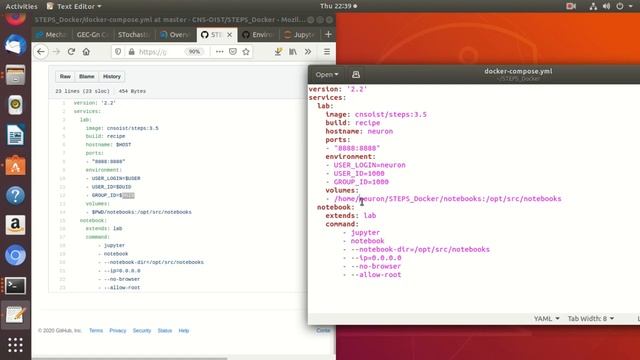Open Help from the dock
The image size is (640, 360).
15,196
